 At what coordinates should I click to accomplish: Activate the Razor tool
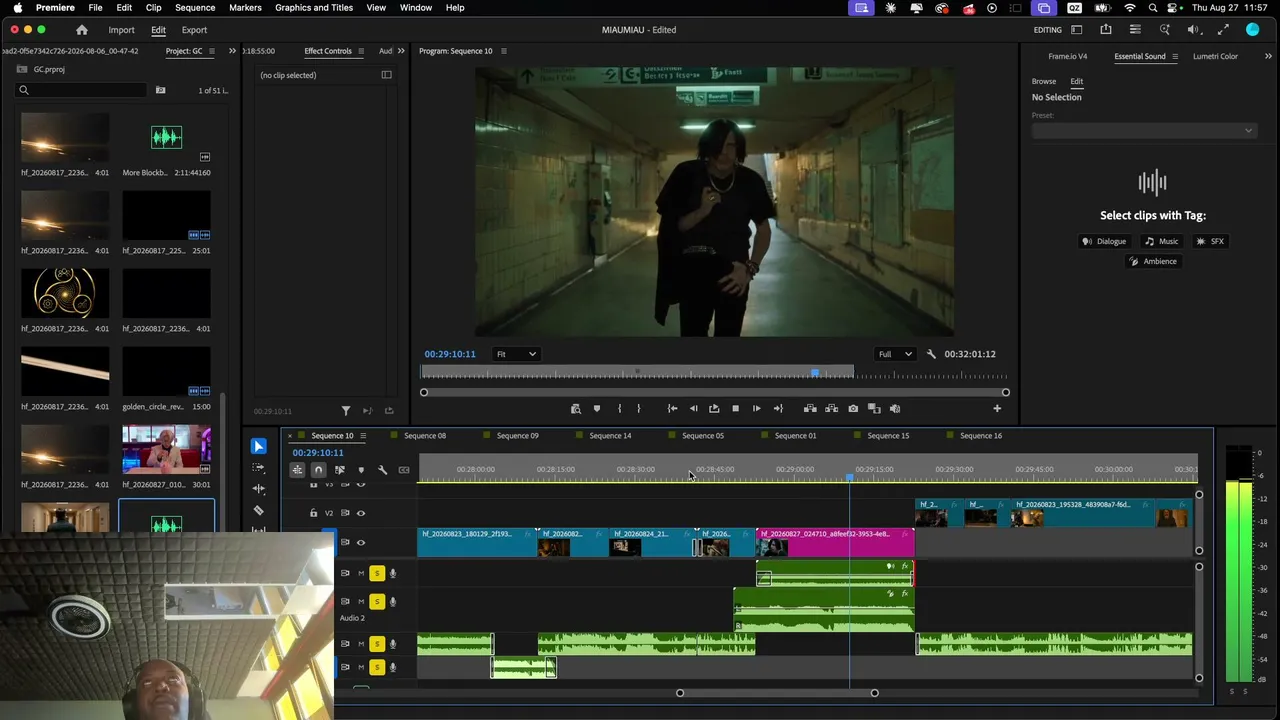click(x=259, y=510)
